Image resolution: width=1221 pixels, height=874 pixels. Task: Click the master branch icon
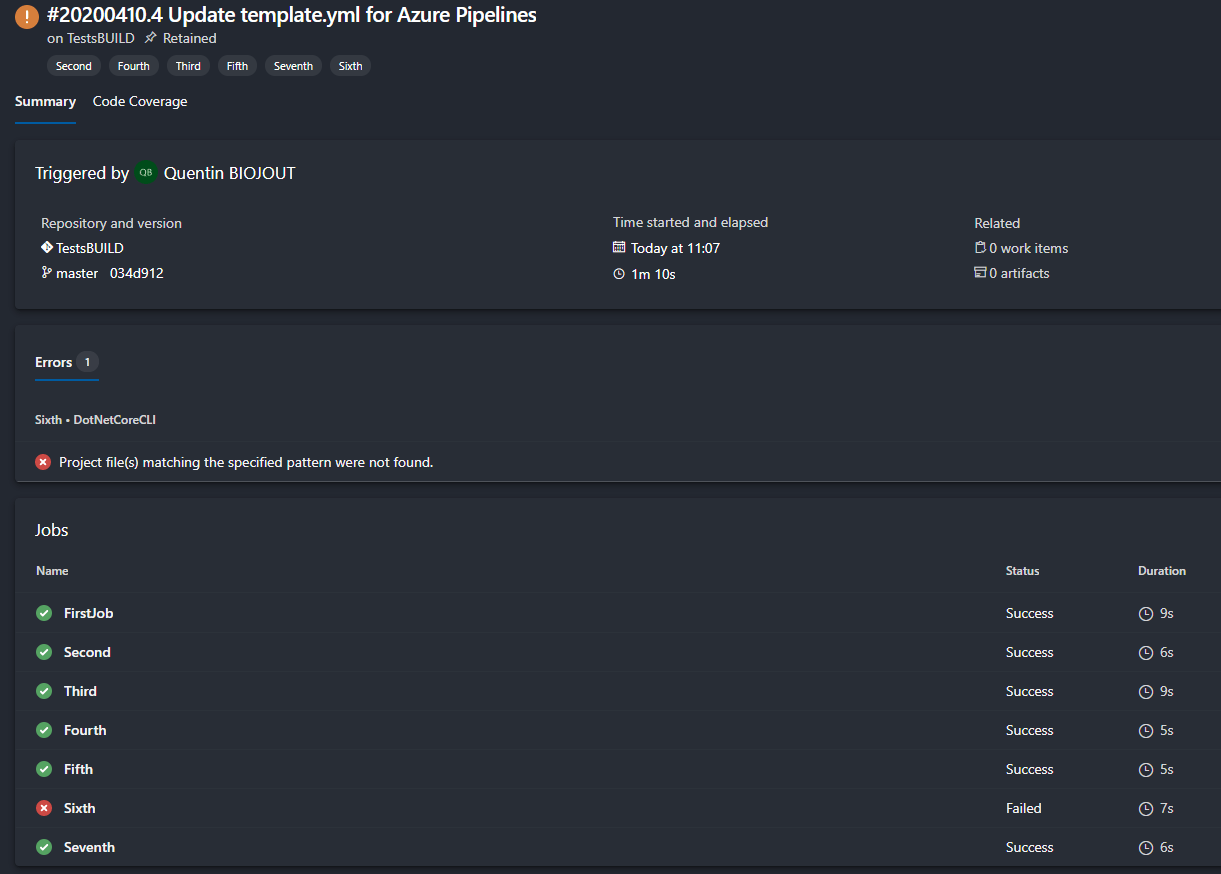pyautogui.click(x=47, y=273)
